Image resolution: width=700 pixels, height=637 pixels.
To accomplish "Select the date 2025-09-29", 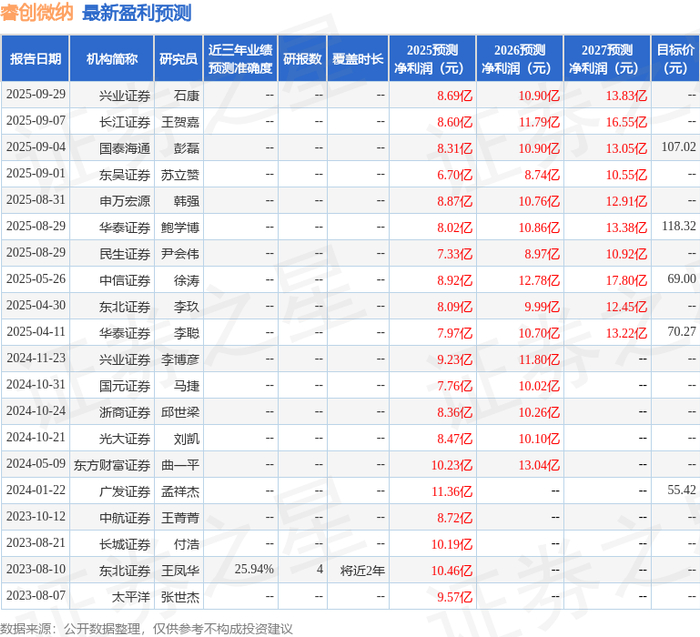I will tap(36, 94).
